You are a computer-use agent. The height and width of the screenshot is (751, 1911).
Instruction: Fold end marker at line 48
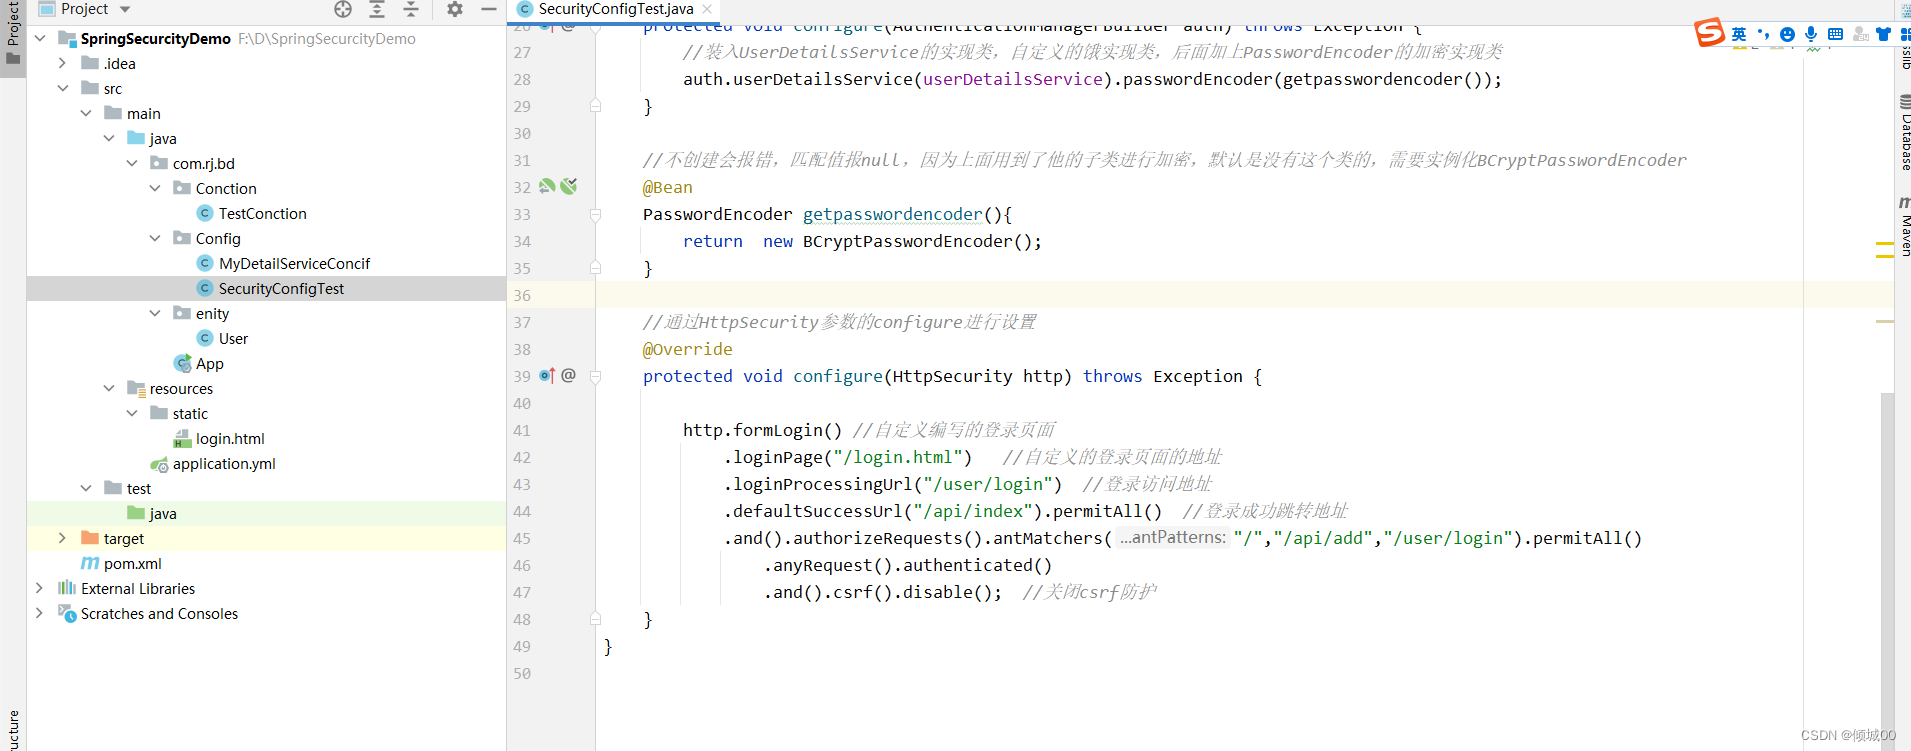[x=595, y=619]
